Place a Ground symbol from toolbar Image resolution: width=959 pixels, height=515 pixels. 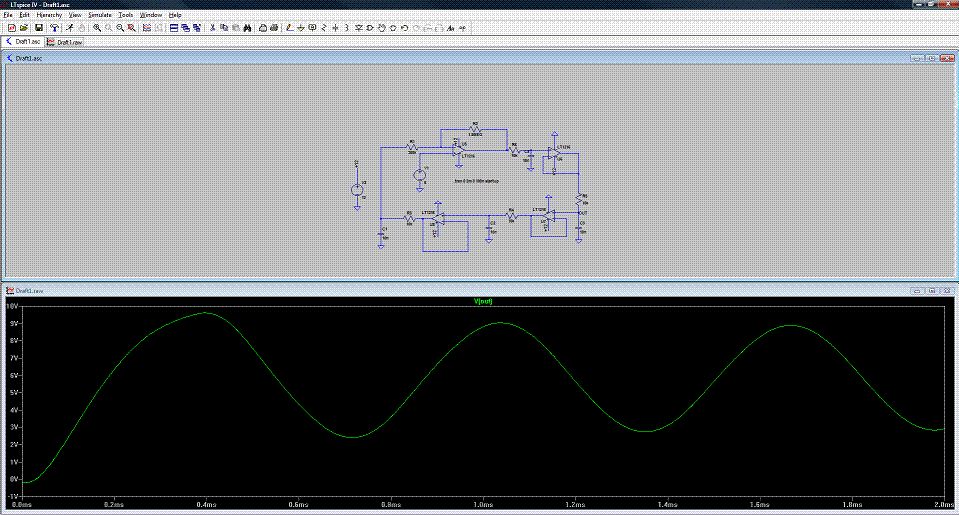(300, 28)
